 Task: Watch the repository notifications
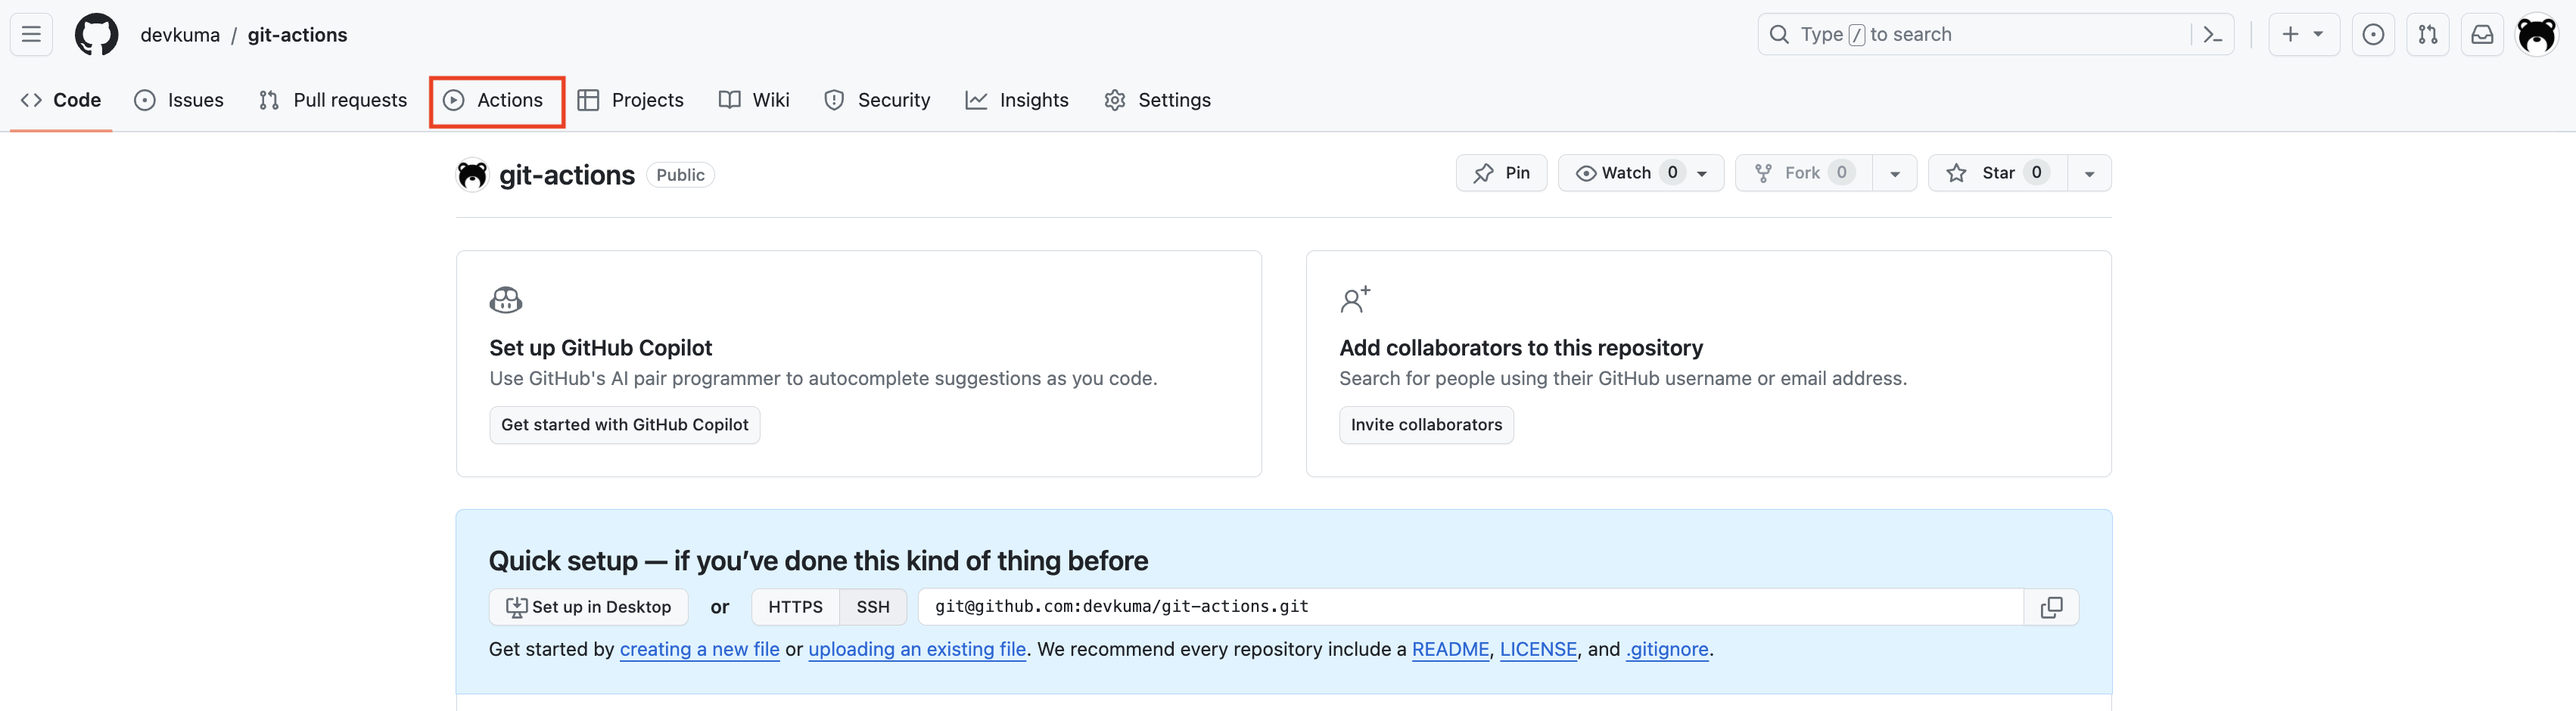(x=1640, y=173)
